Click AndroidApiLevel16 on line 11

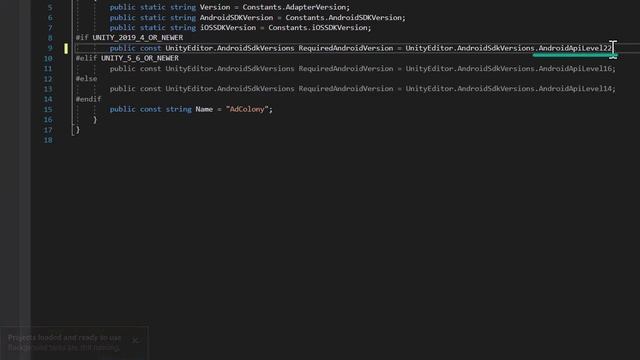click(x=575, y=69)
